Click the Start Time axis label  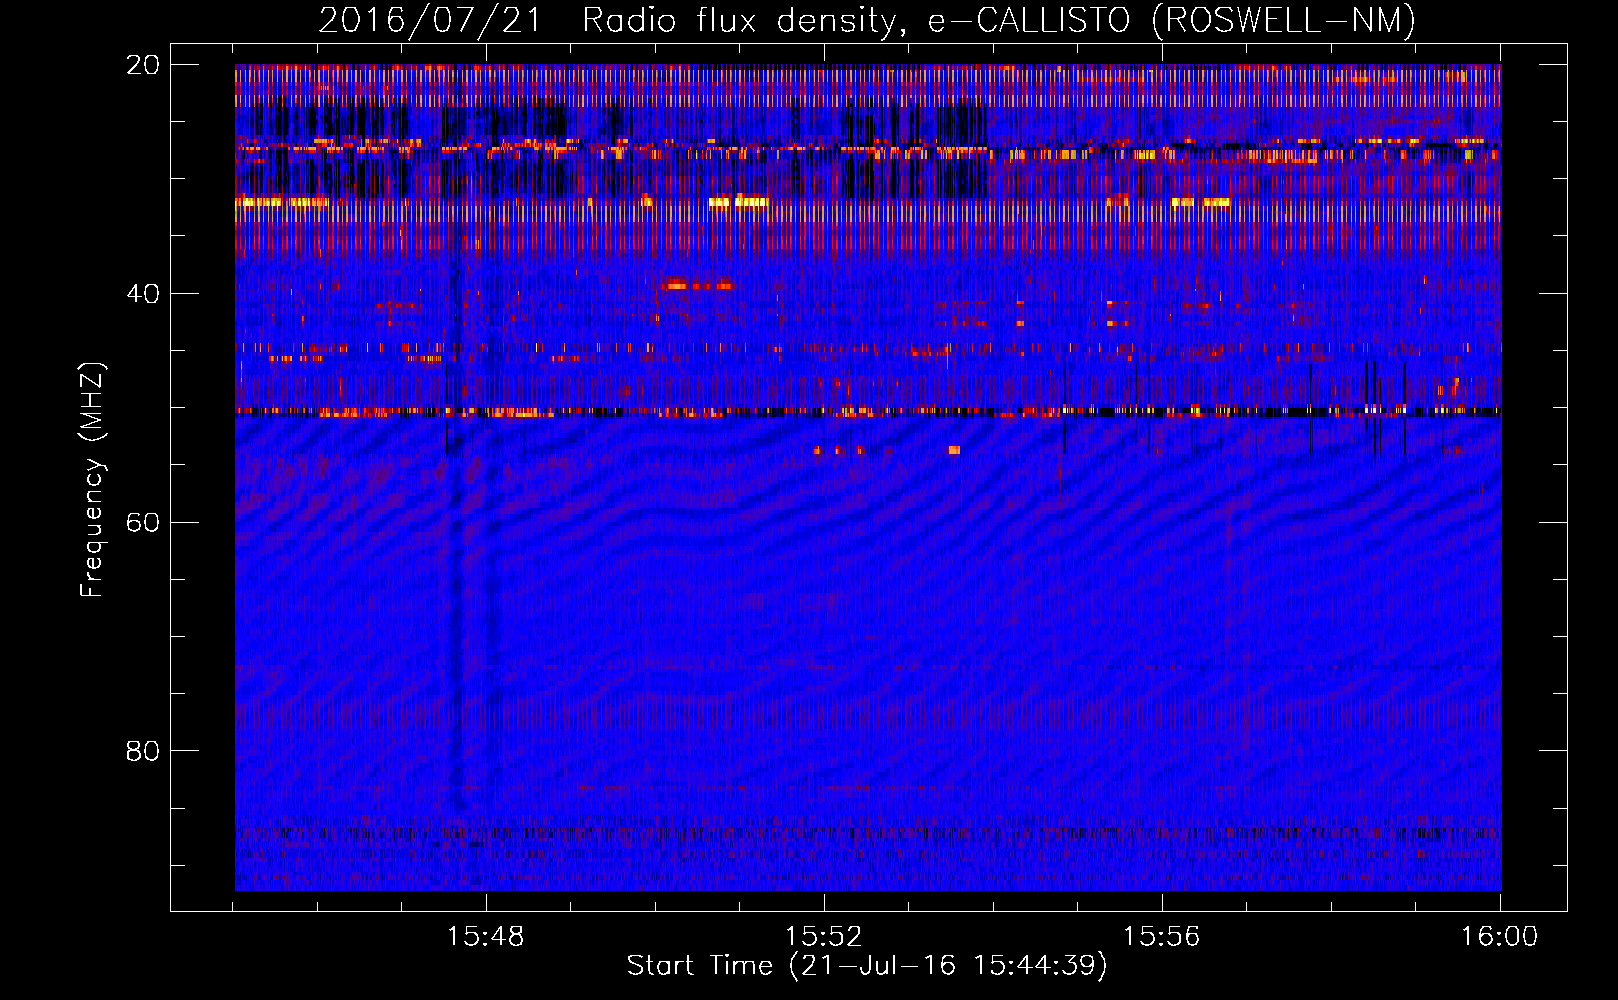coord(867,966)
